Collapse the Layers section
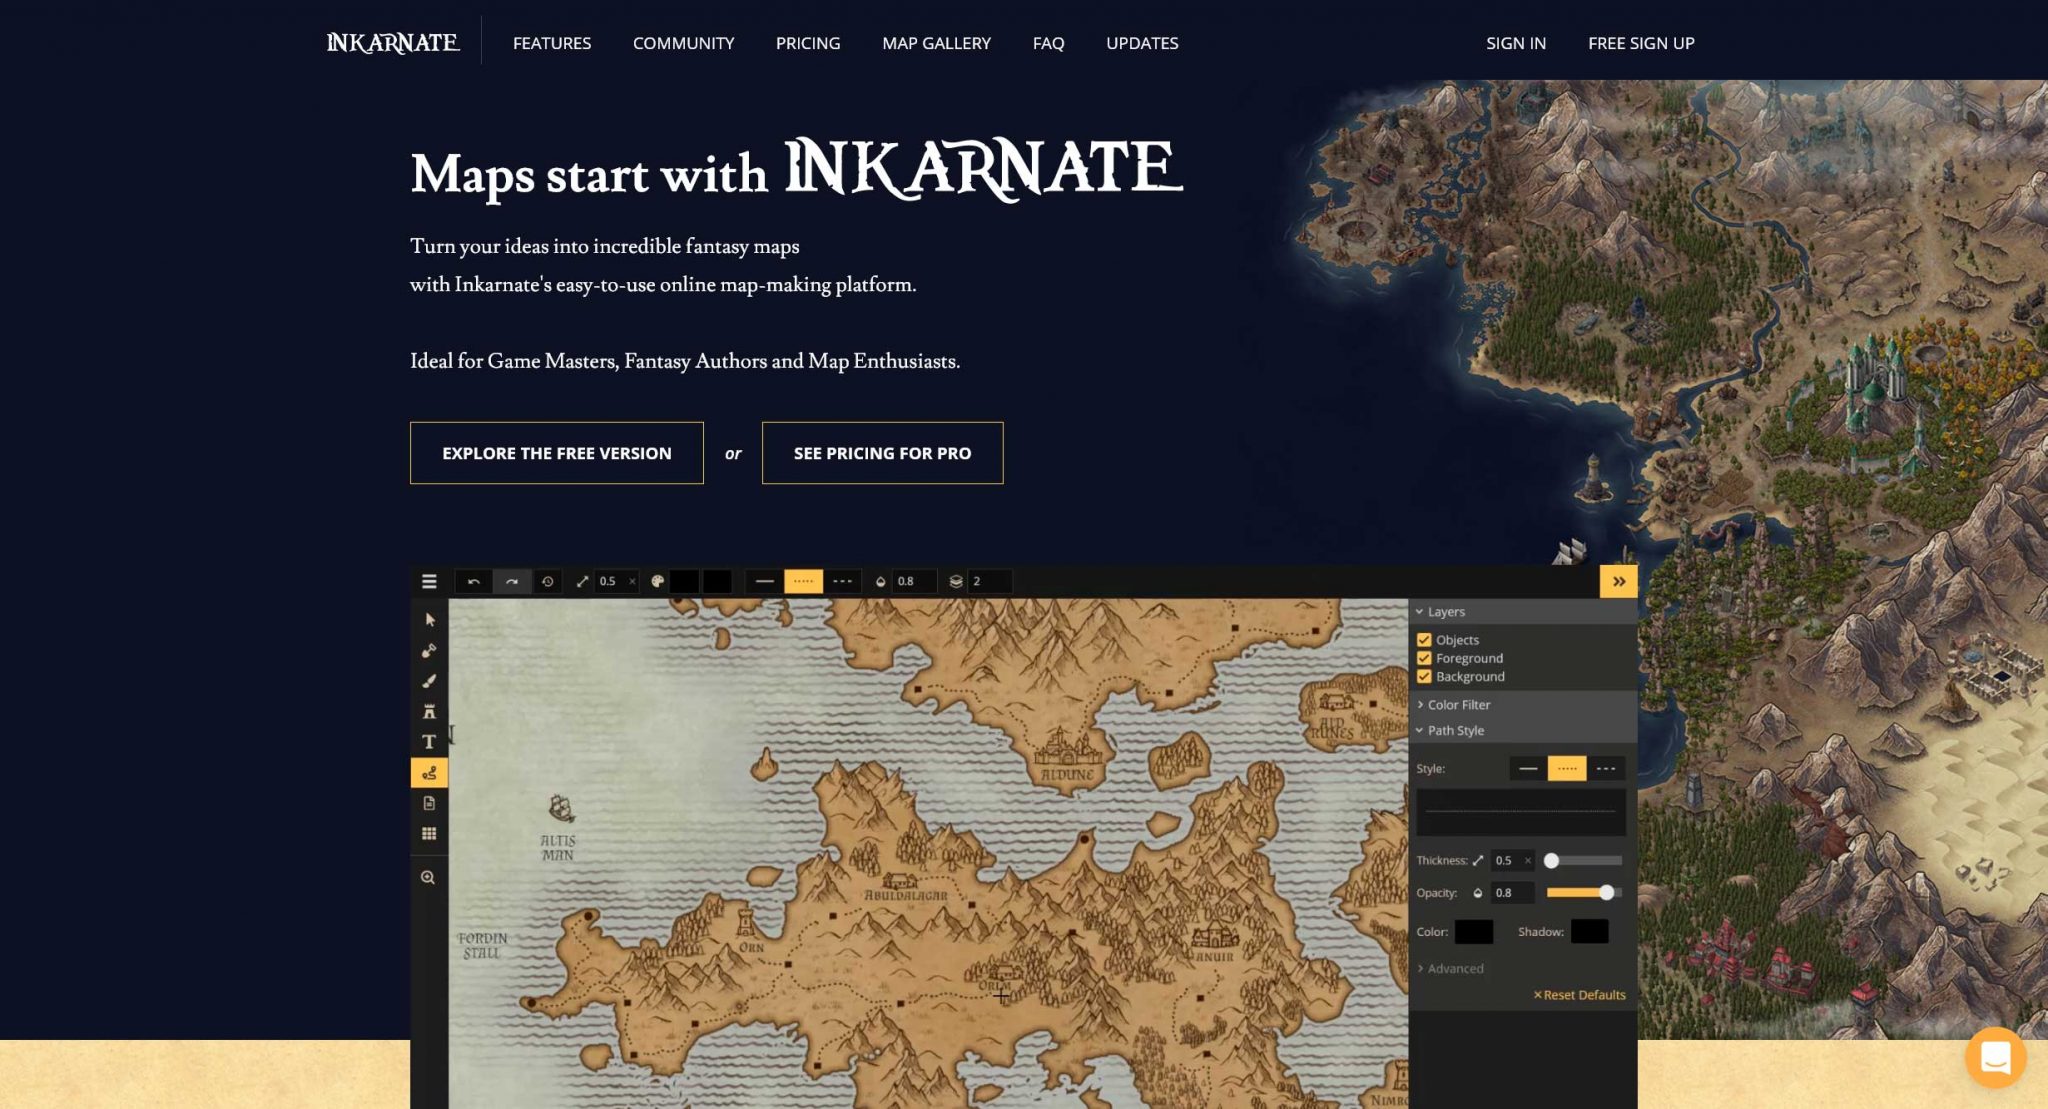This screenshot has height=1109, width=2048. pyautogui.click(x=1523, y=612)
